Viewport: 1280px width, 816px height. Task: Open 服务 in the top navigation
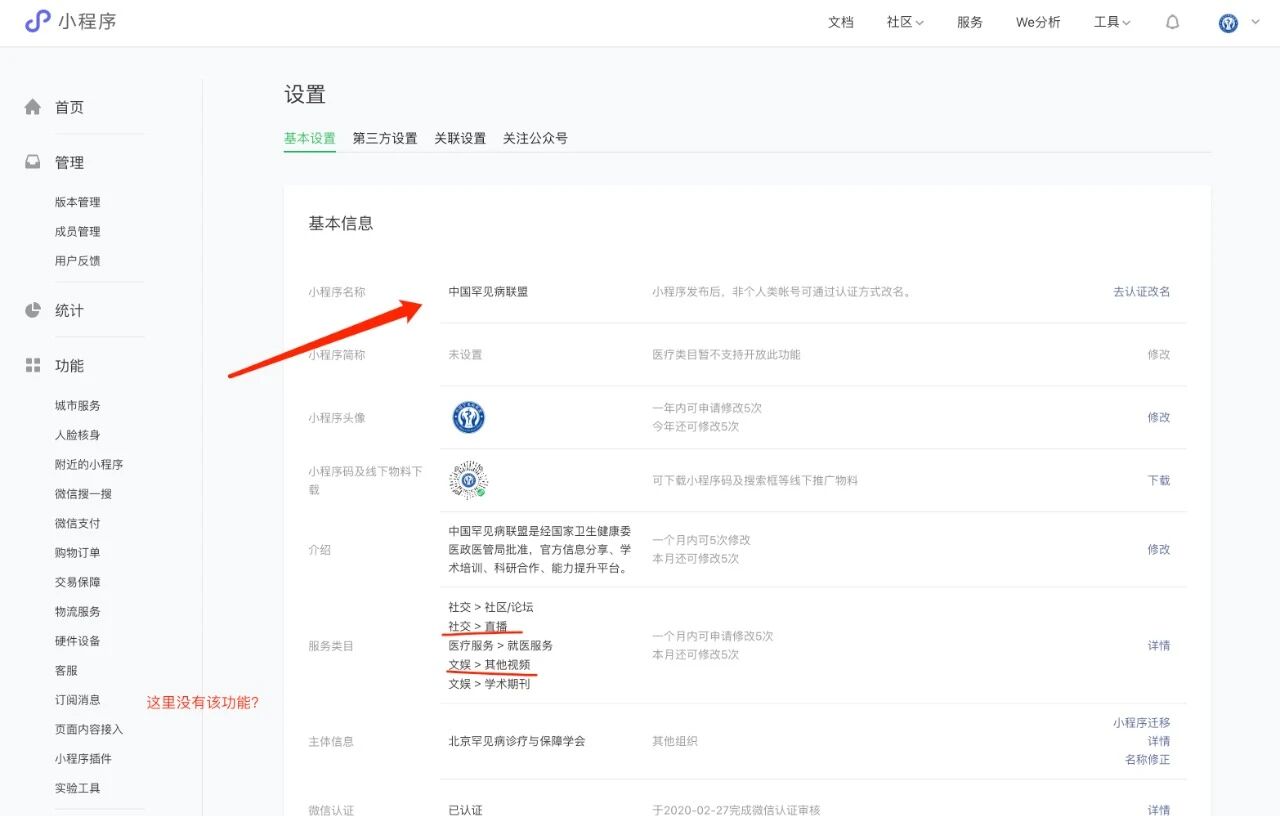pyautogui.click(x=970, y=22)
